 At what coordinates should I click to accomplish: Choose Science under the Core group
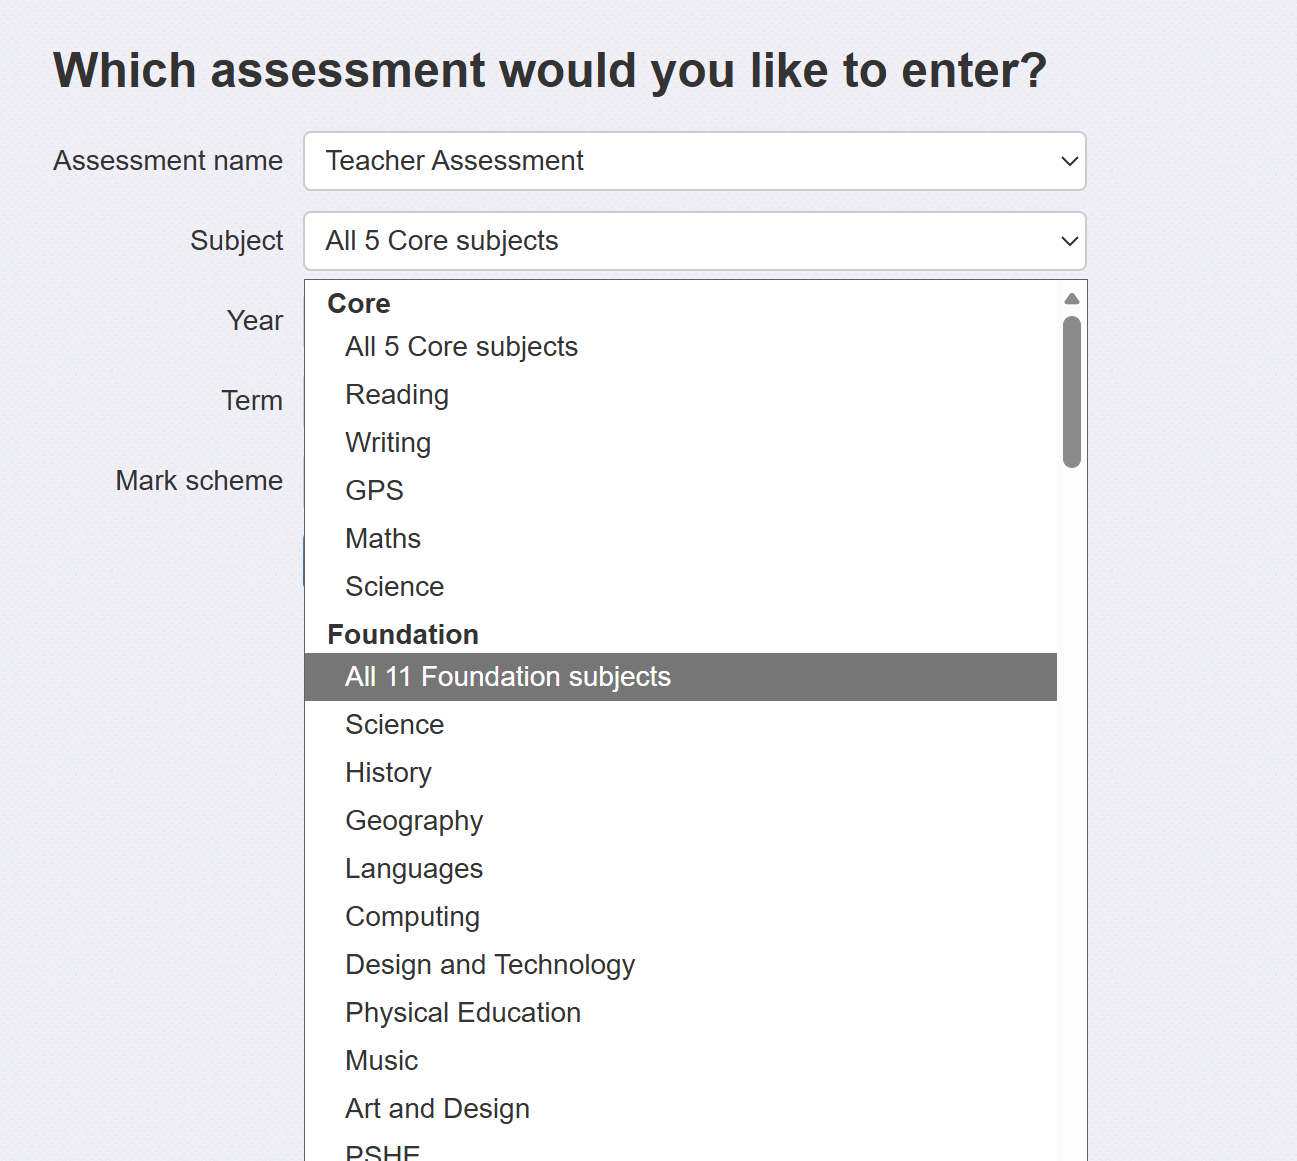[394, 587]
